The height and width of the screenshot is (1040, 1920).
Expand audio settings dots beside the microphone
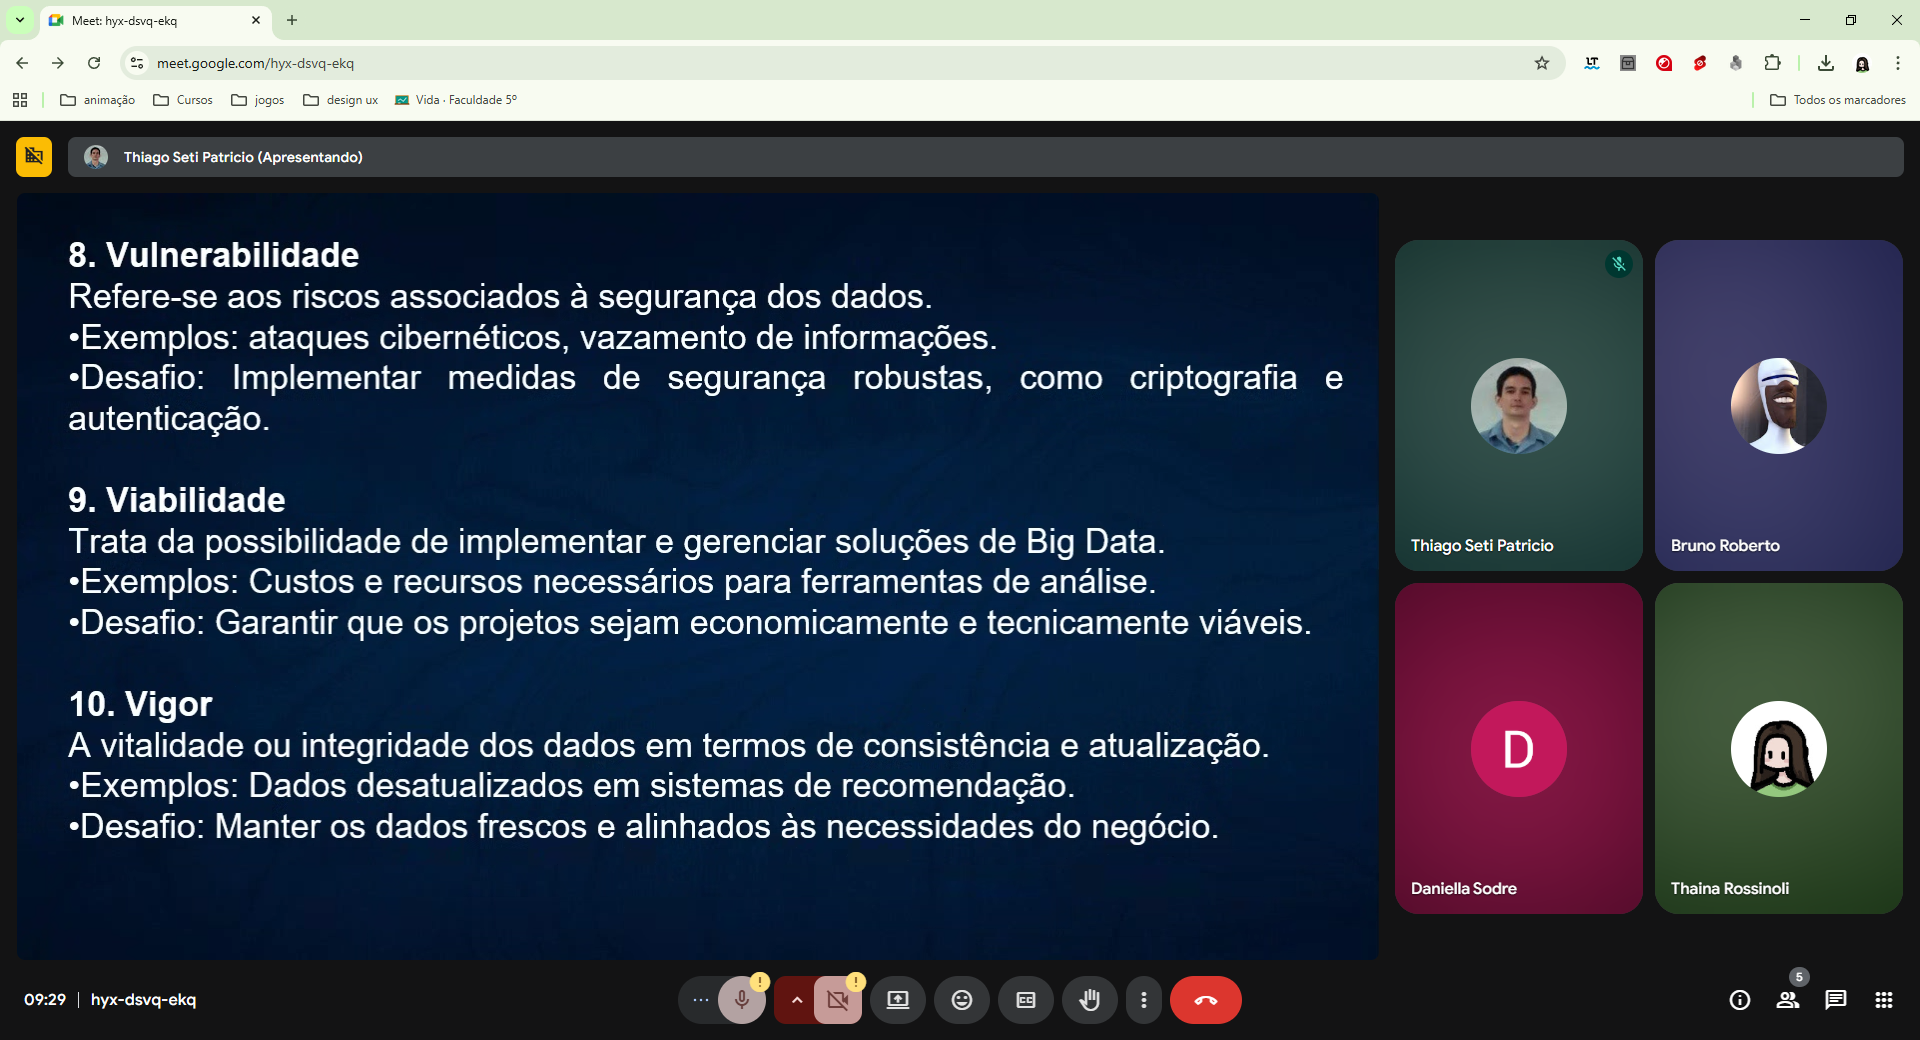(x=700, y=1000)
